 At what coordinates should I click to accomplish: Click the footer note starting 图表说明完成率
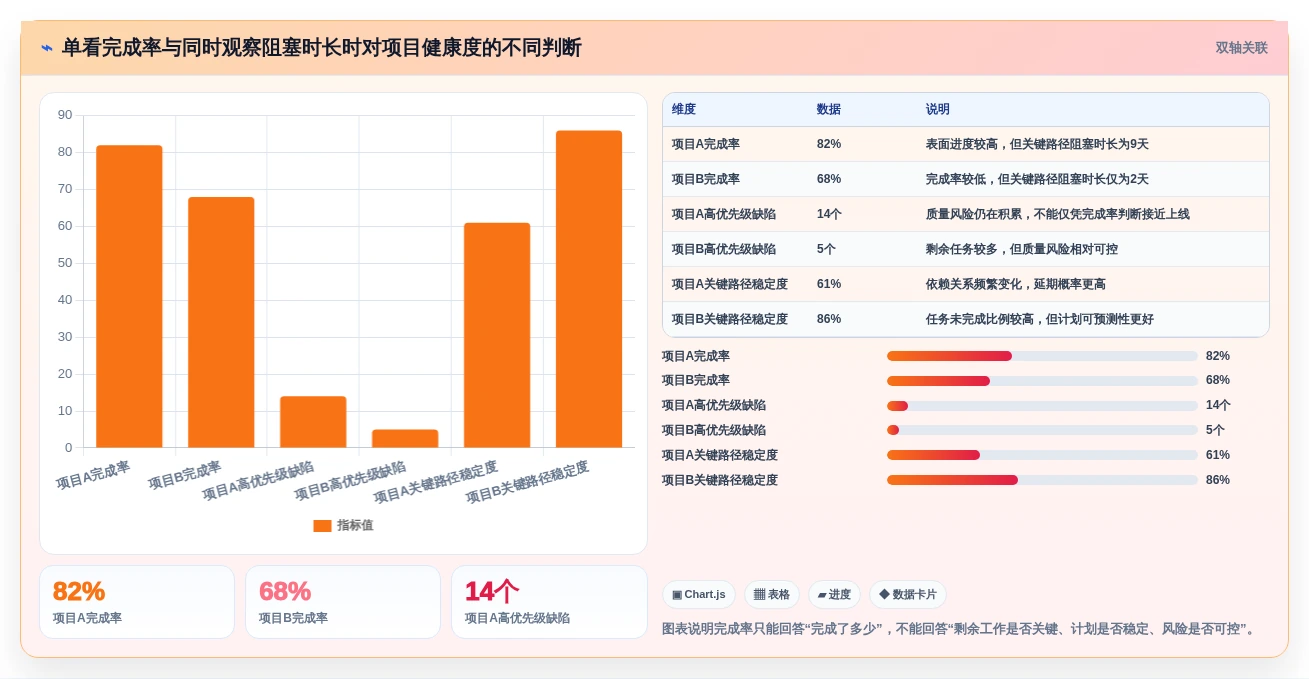[x=961, y=629]
